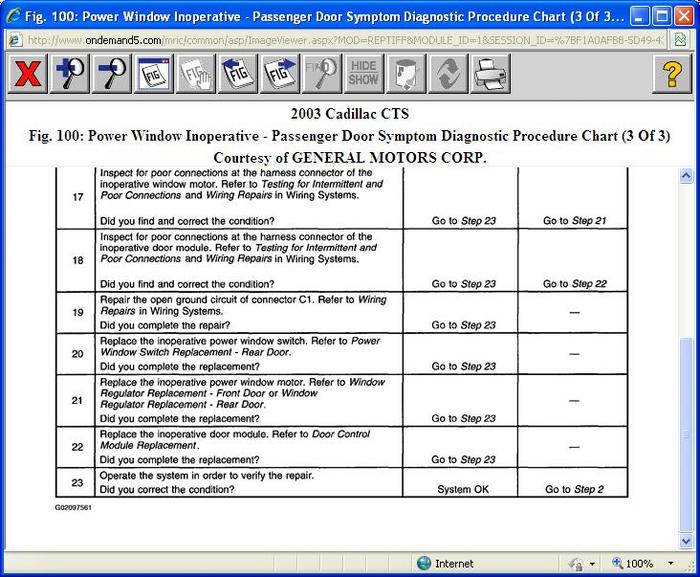
Task: Click step number 21 cell
Action: [77, 401]
